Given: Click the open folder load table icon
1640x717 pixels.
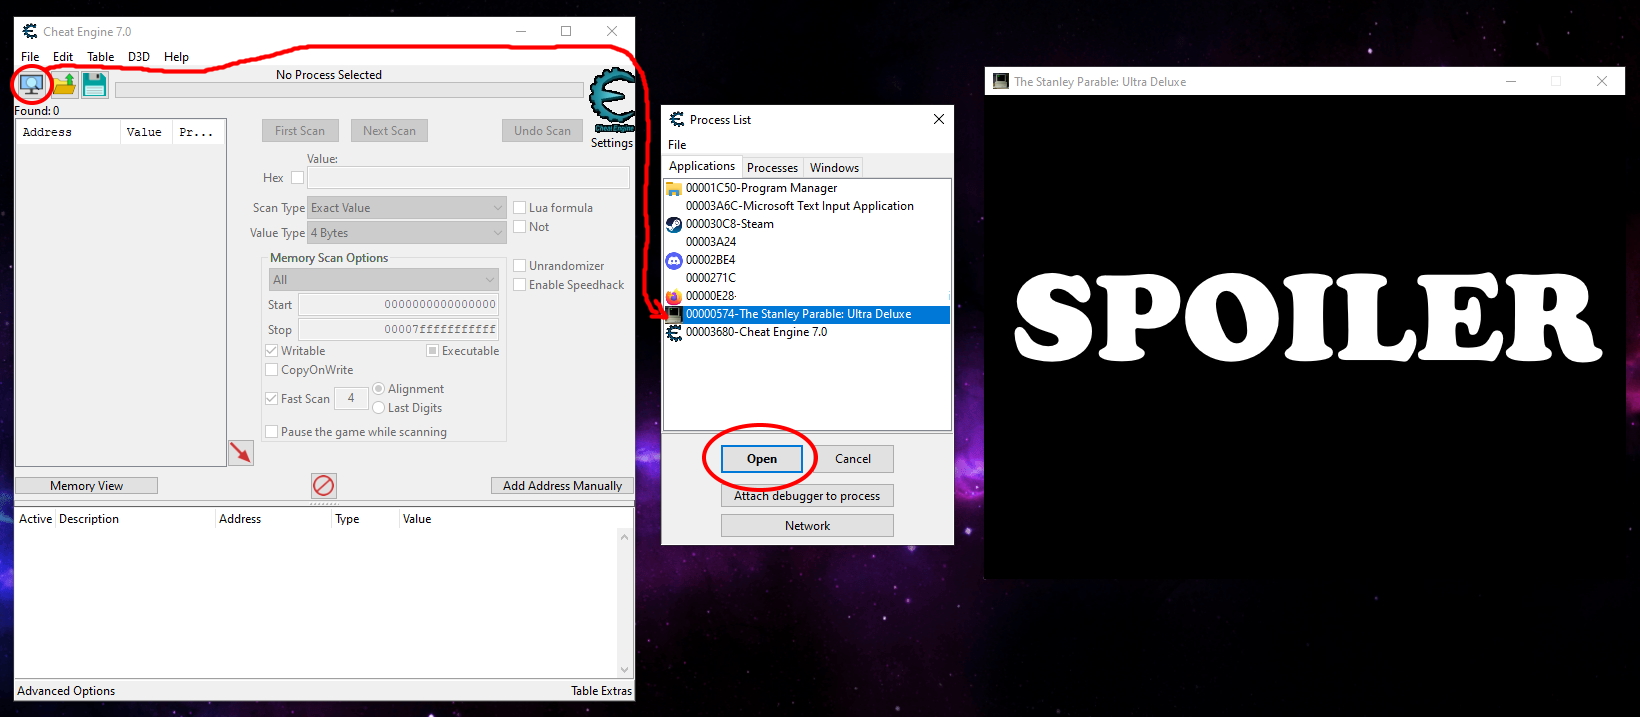Looking at the screenshot, I should pos(65,85).
